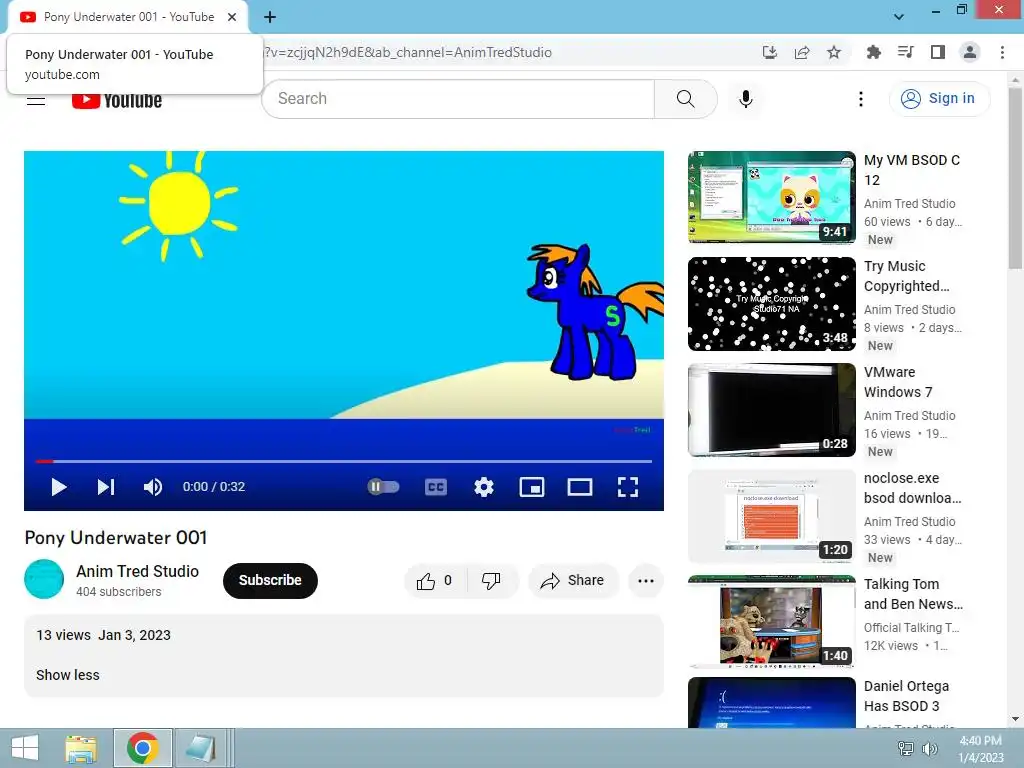The image size is (1024, 768).
Task: Toggle Chrome side panel
Action: click(x=938, y=52)
